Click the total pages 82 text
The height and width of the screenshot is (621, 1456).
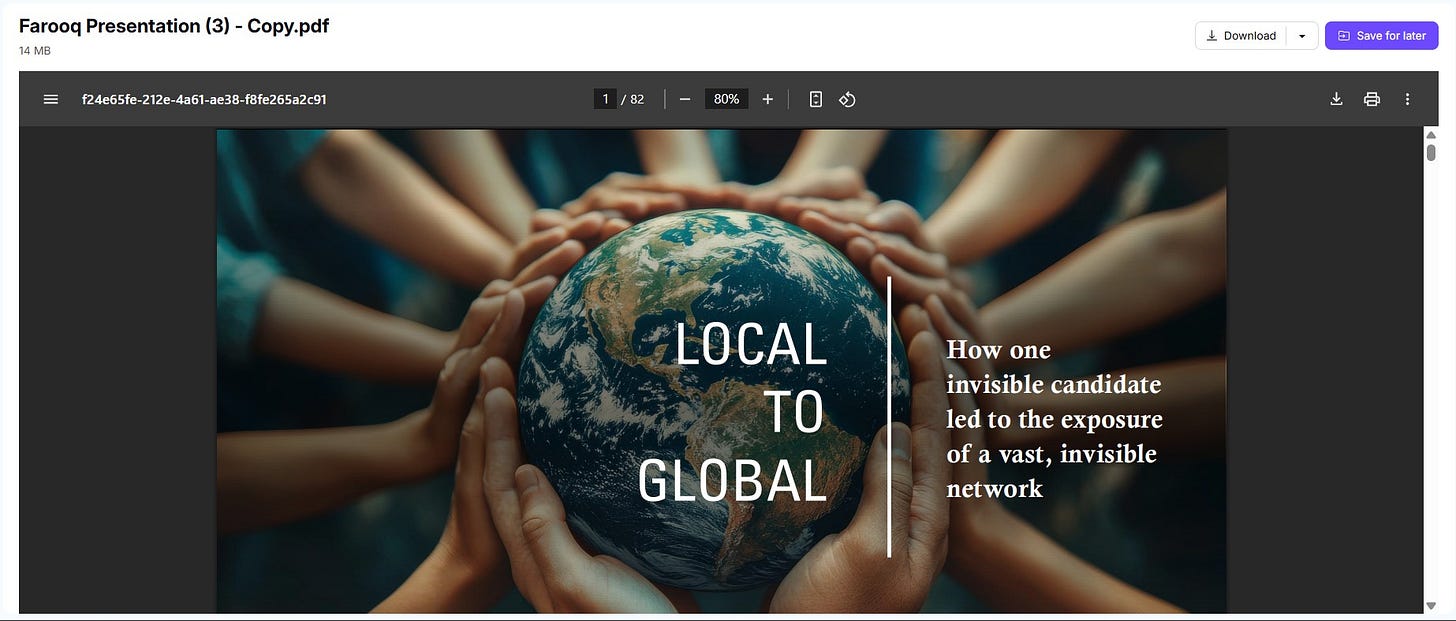point(637,99)
